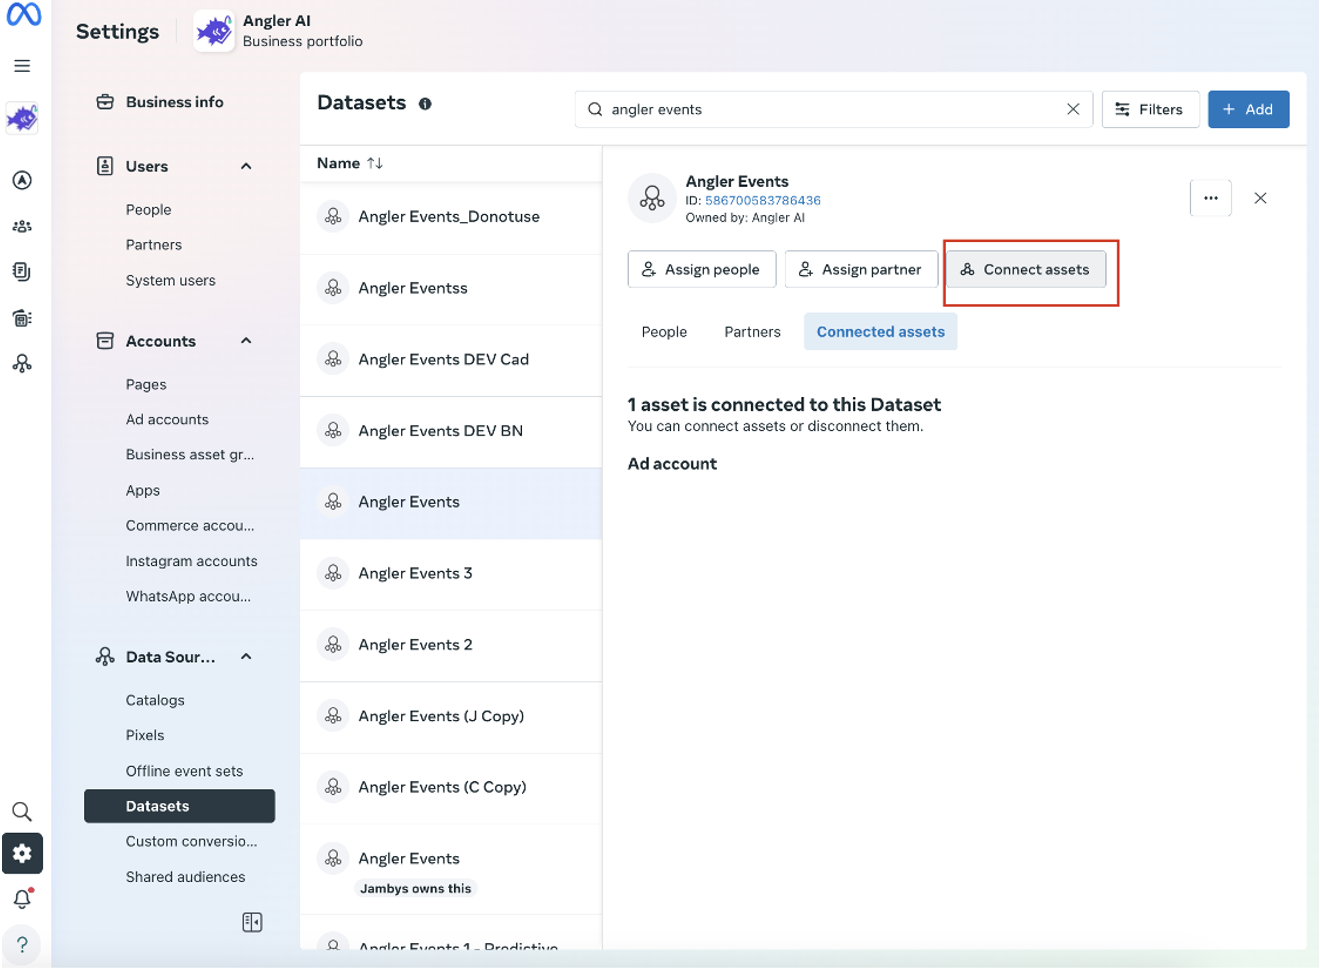Open Partners under Users in sidebar
The height and width of the screenshot is (968, 1320).
coord(154,245)
